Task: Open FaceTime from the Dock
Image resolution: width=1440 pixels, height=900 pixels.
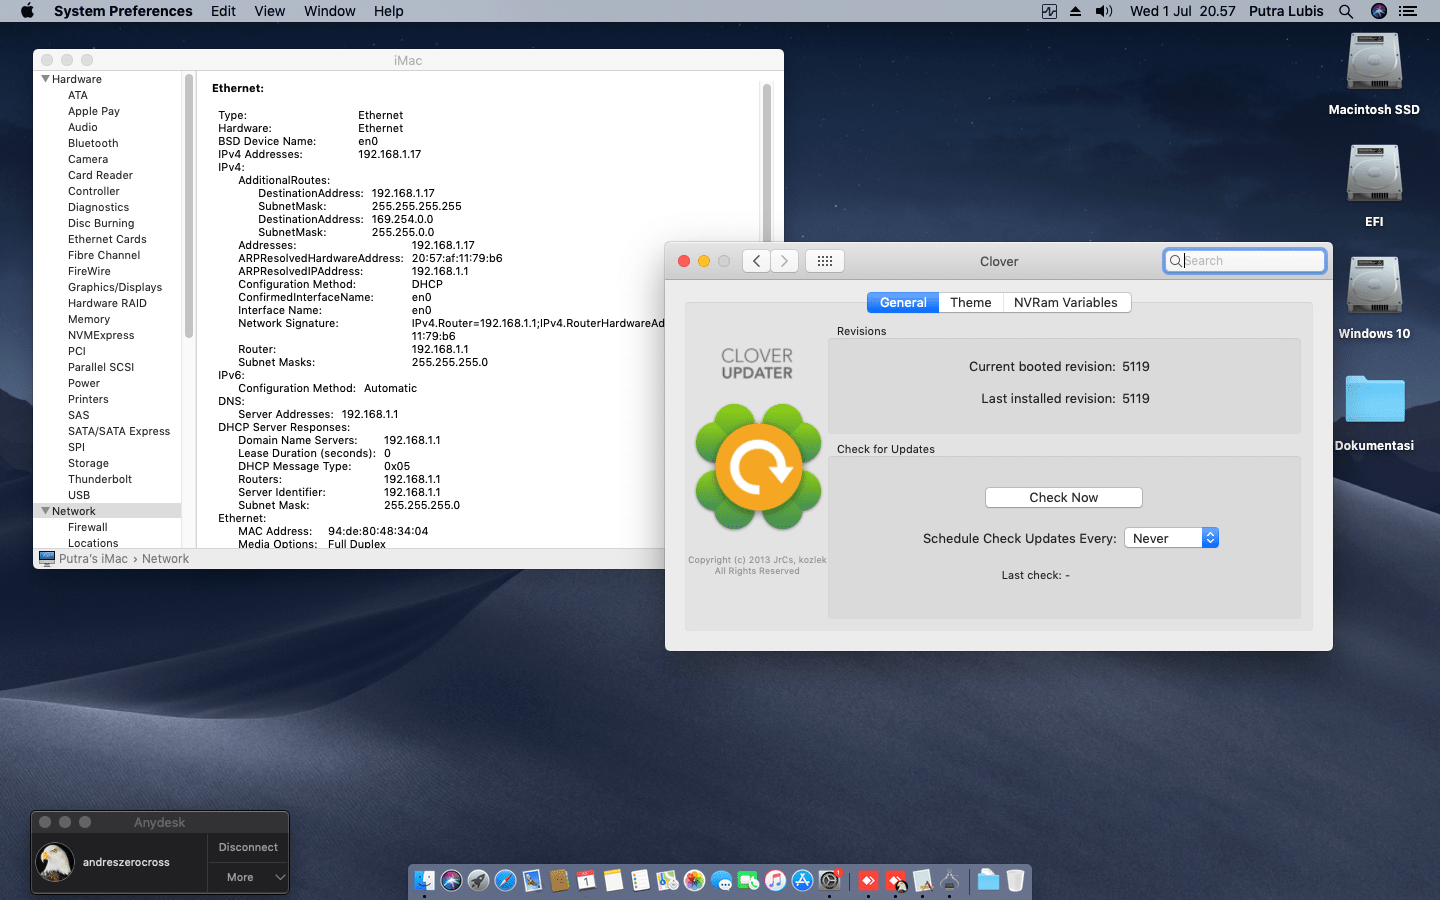Action: click(750, 880)
